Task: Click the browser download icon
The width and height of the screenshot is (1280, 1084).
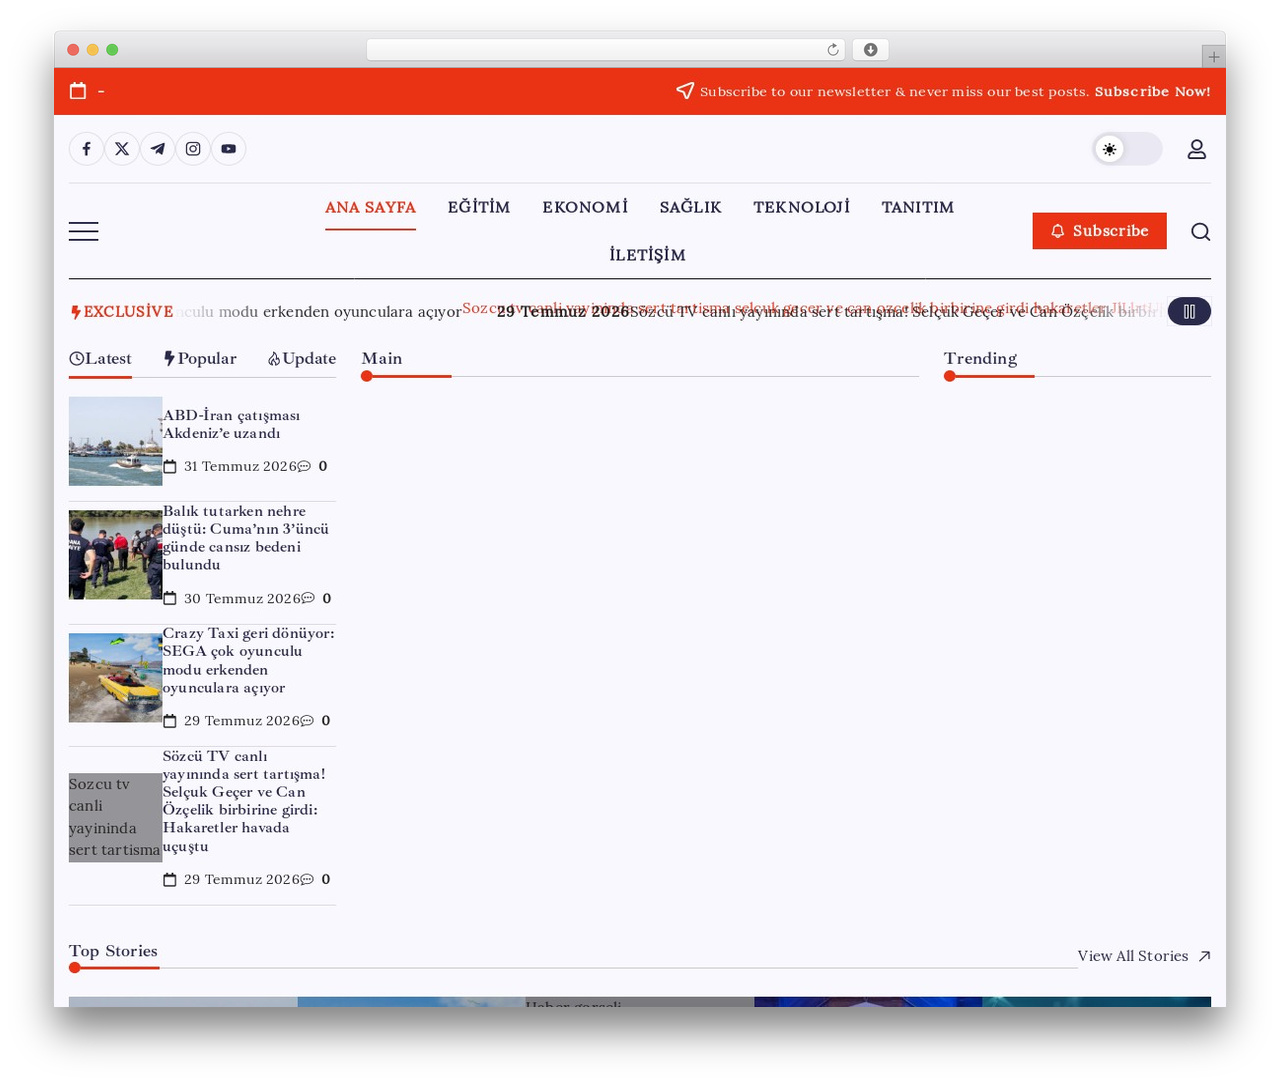Action: pyautogui.click(x=871, y=50)
